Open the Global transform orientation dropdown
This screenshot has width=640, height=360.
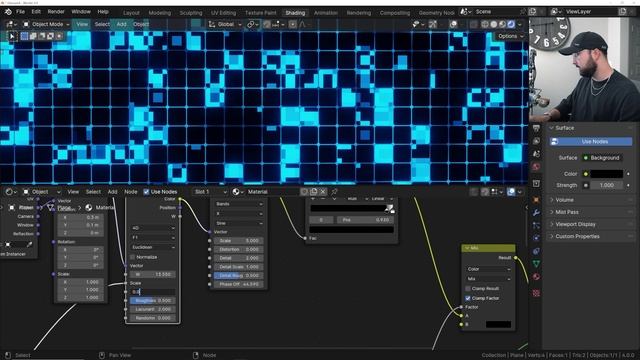click(x=225, y=24)
